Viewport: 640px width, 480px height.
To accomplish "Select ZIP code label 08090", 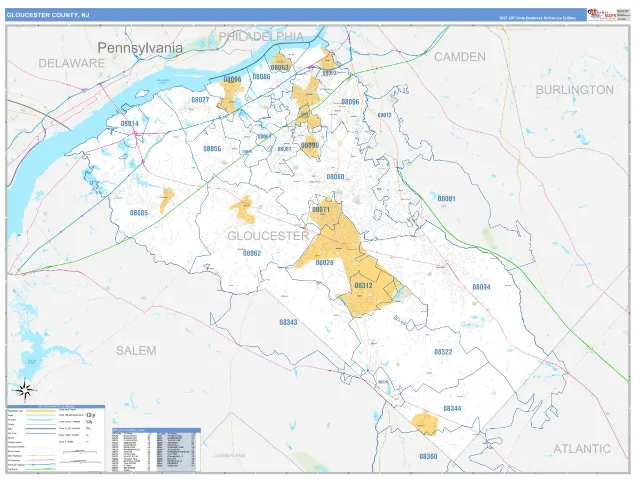I will (310, 145).
